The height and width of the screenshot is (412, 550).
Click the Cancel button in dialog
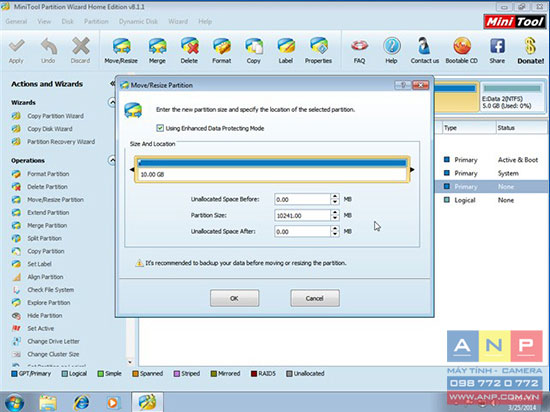tap(315, 298)
